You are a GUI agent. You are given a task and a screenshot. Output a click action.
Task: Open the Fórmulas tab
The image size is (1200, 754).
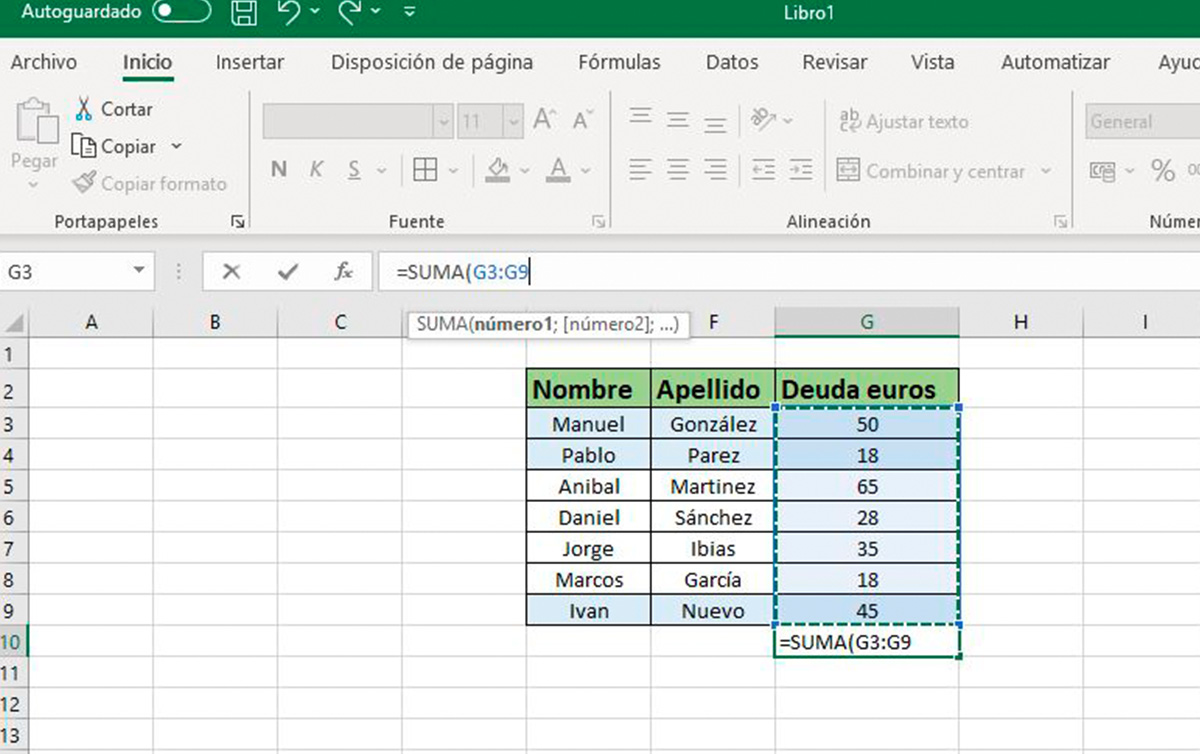coord(619,62)
